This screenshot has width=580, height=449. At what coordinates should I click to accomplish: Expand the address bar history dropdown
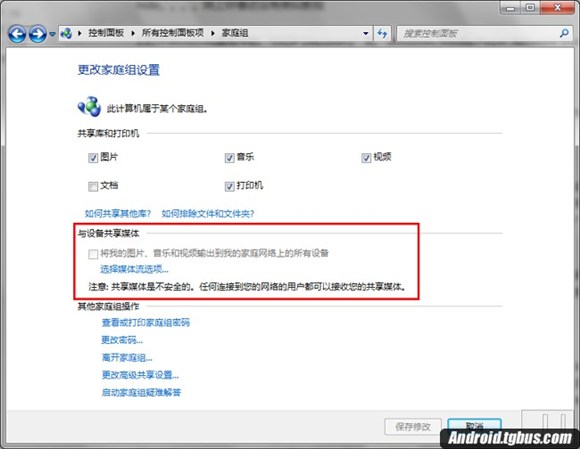tap(365, 34)
